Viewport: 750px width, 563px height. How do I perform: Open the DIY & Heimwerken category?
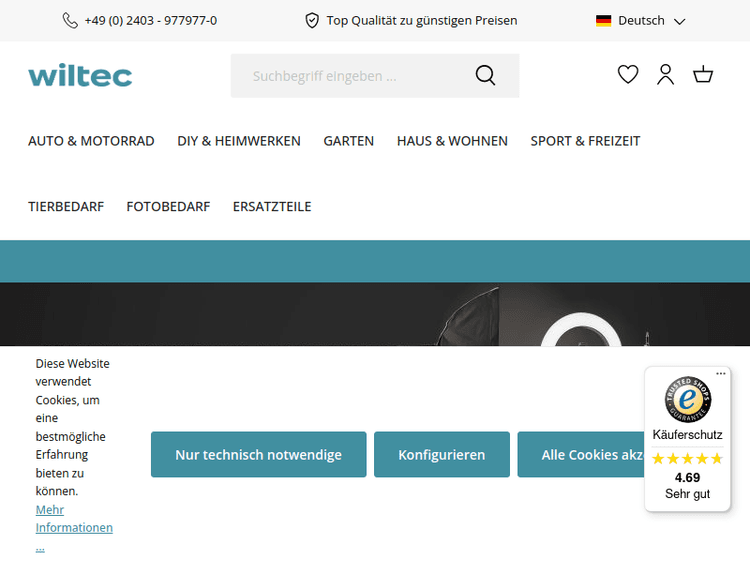[239, 141]
